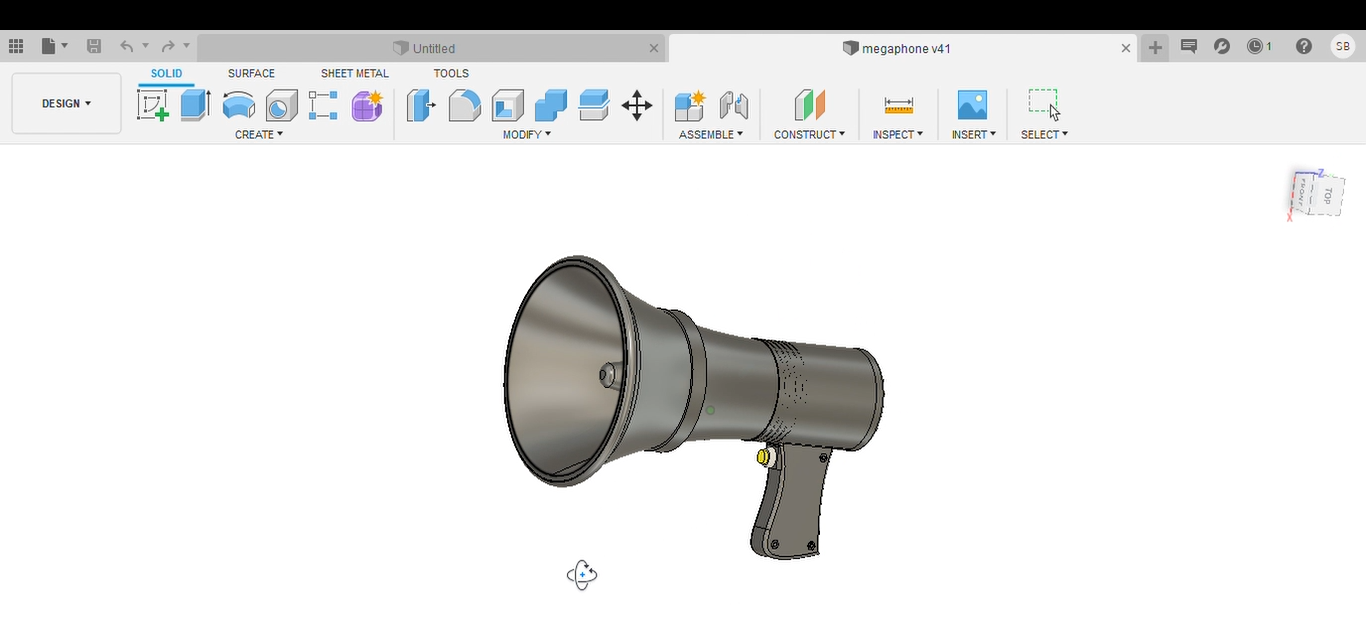Select the New Component tool
This screenshot has width=1366, height=631.
690,105
